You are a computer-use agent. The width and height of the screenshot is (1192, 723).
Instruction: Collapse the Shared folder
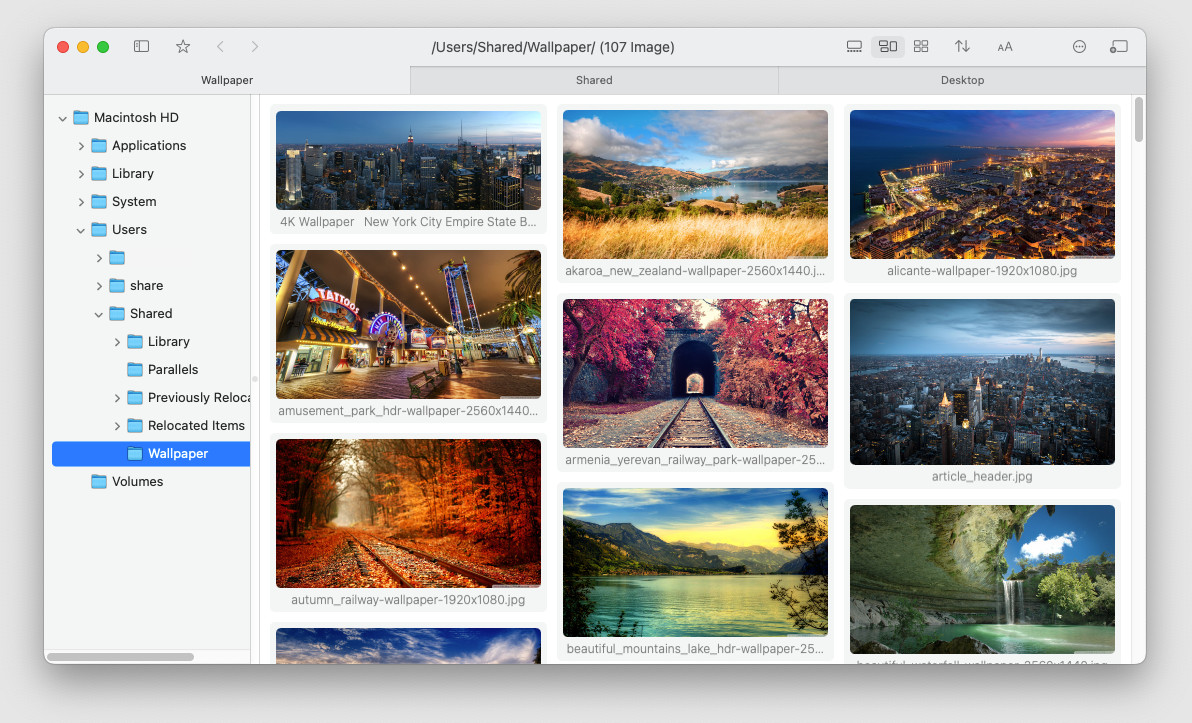click(99, 314)
